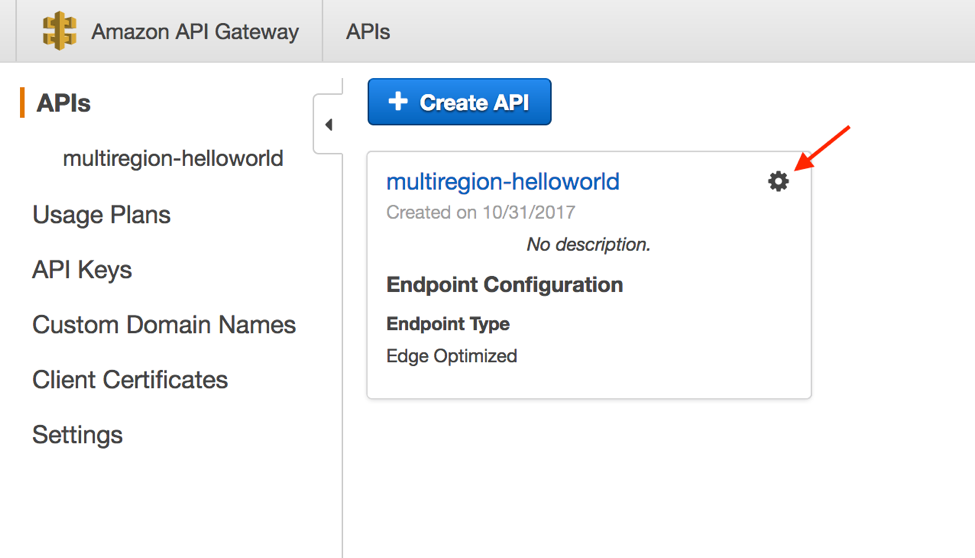Image resolution: width=975 pixels, height=558 pixels.
Task: Click the 'No description.' text
Action: point(588,244)
